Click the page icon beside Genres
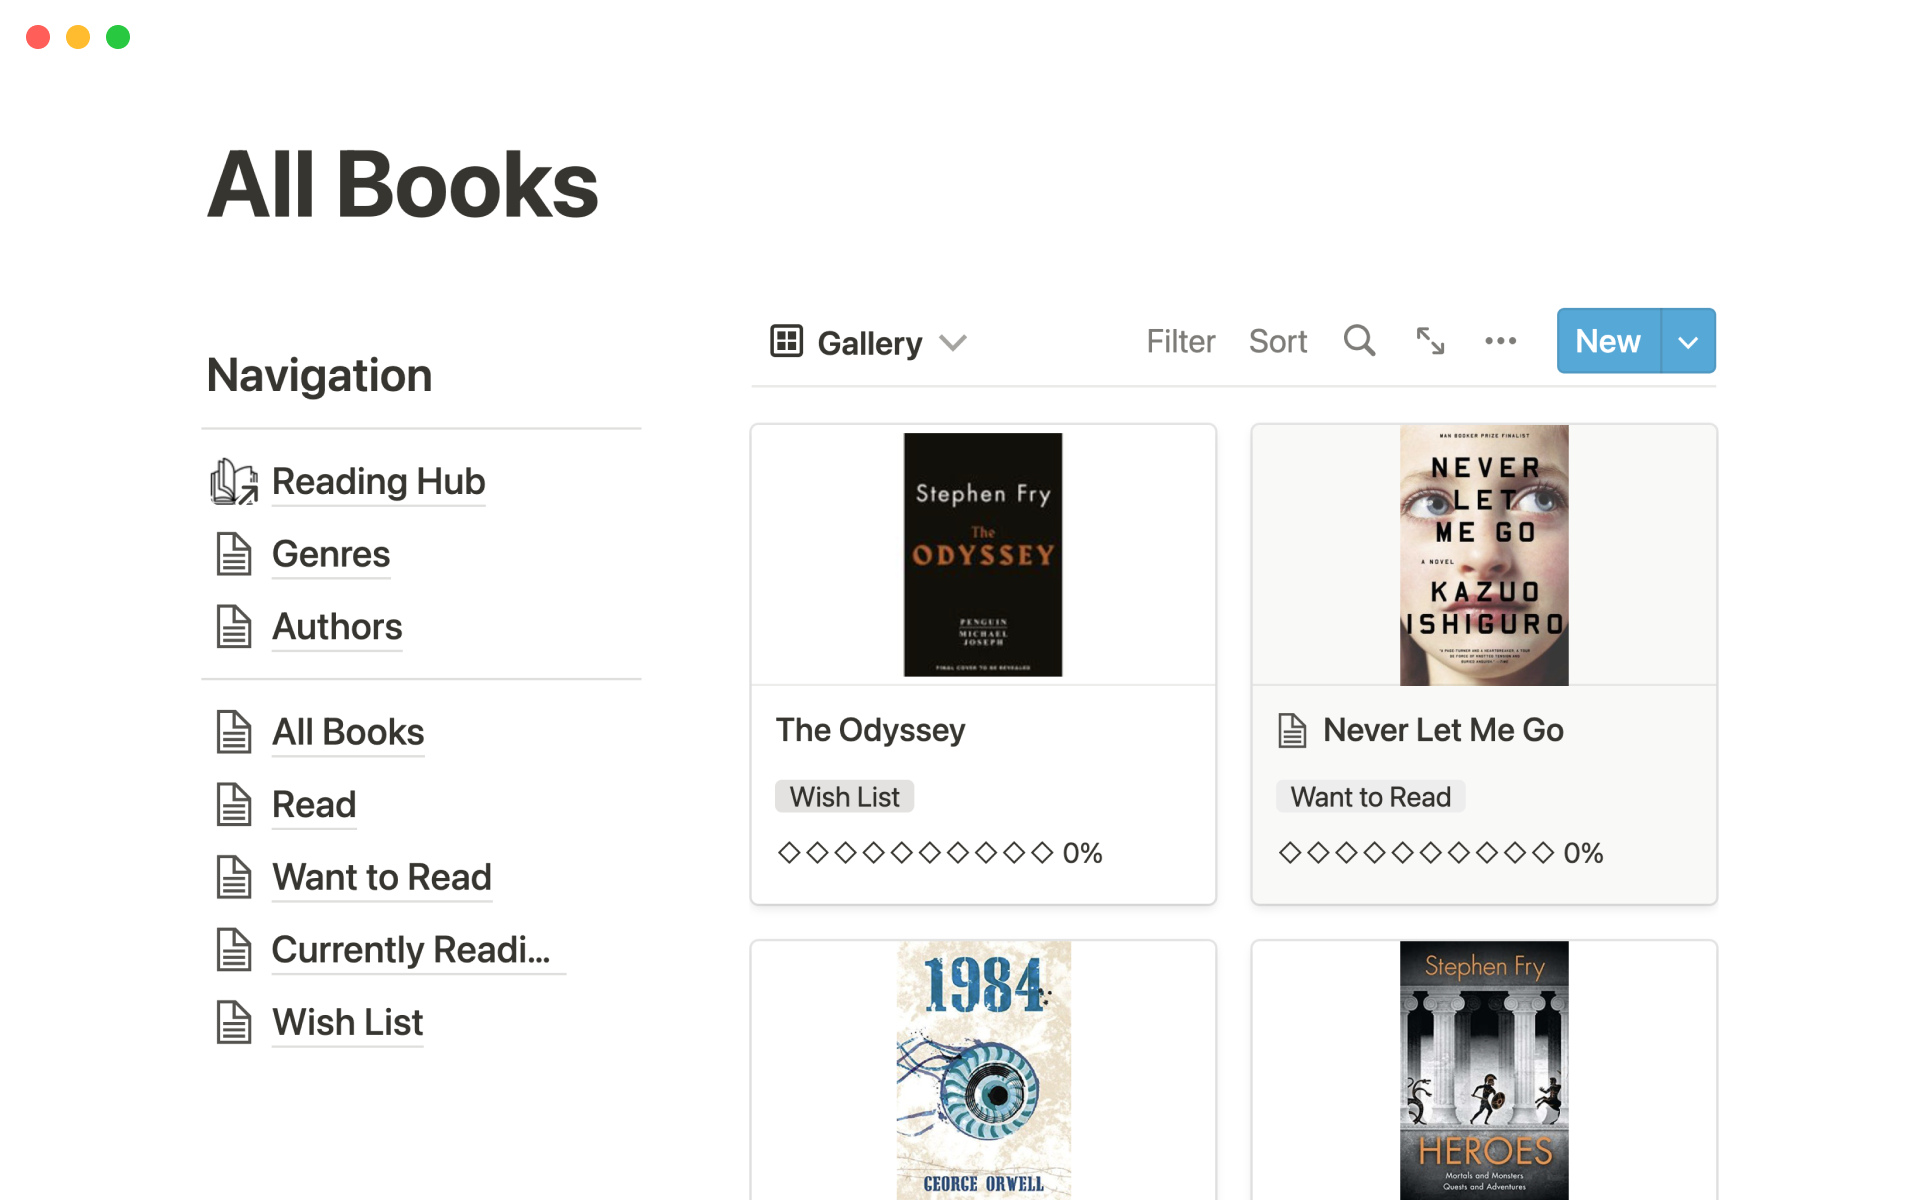The width and height of the screenshot is (1920, 1200). 234,554
